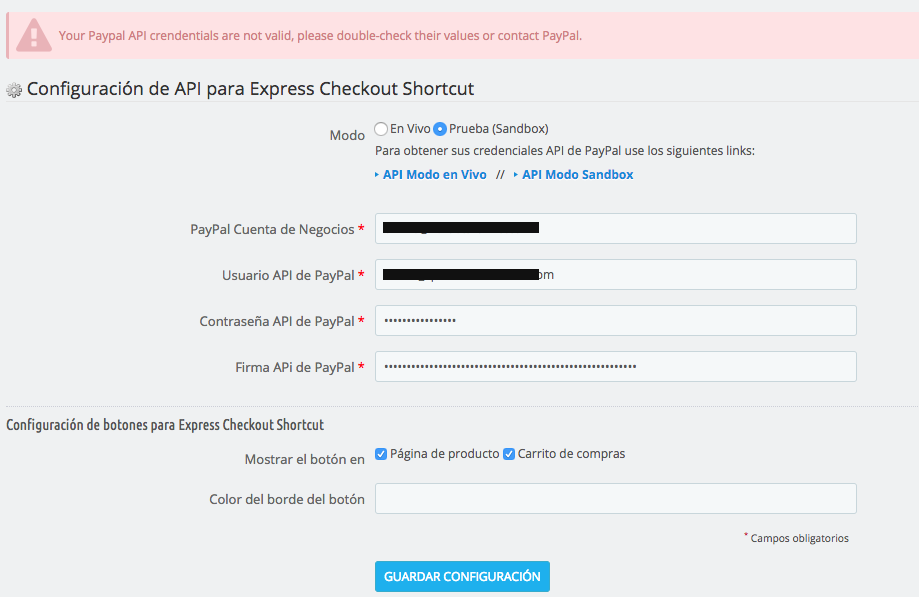Select the "Prueba (Sandbox)" radio button
Viewport: 919px width, 597px height.
(x=440, y=129)
